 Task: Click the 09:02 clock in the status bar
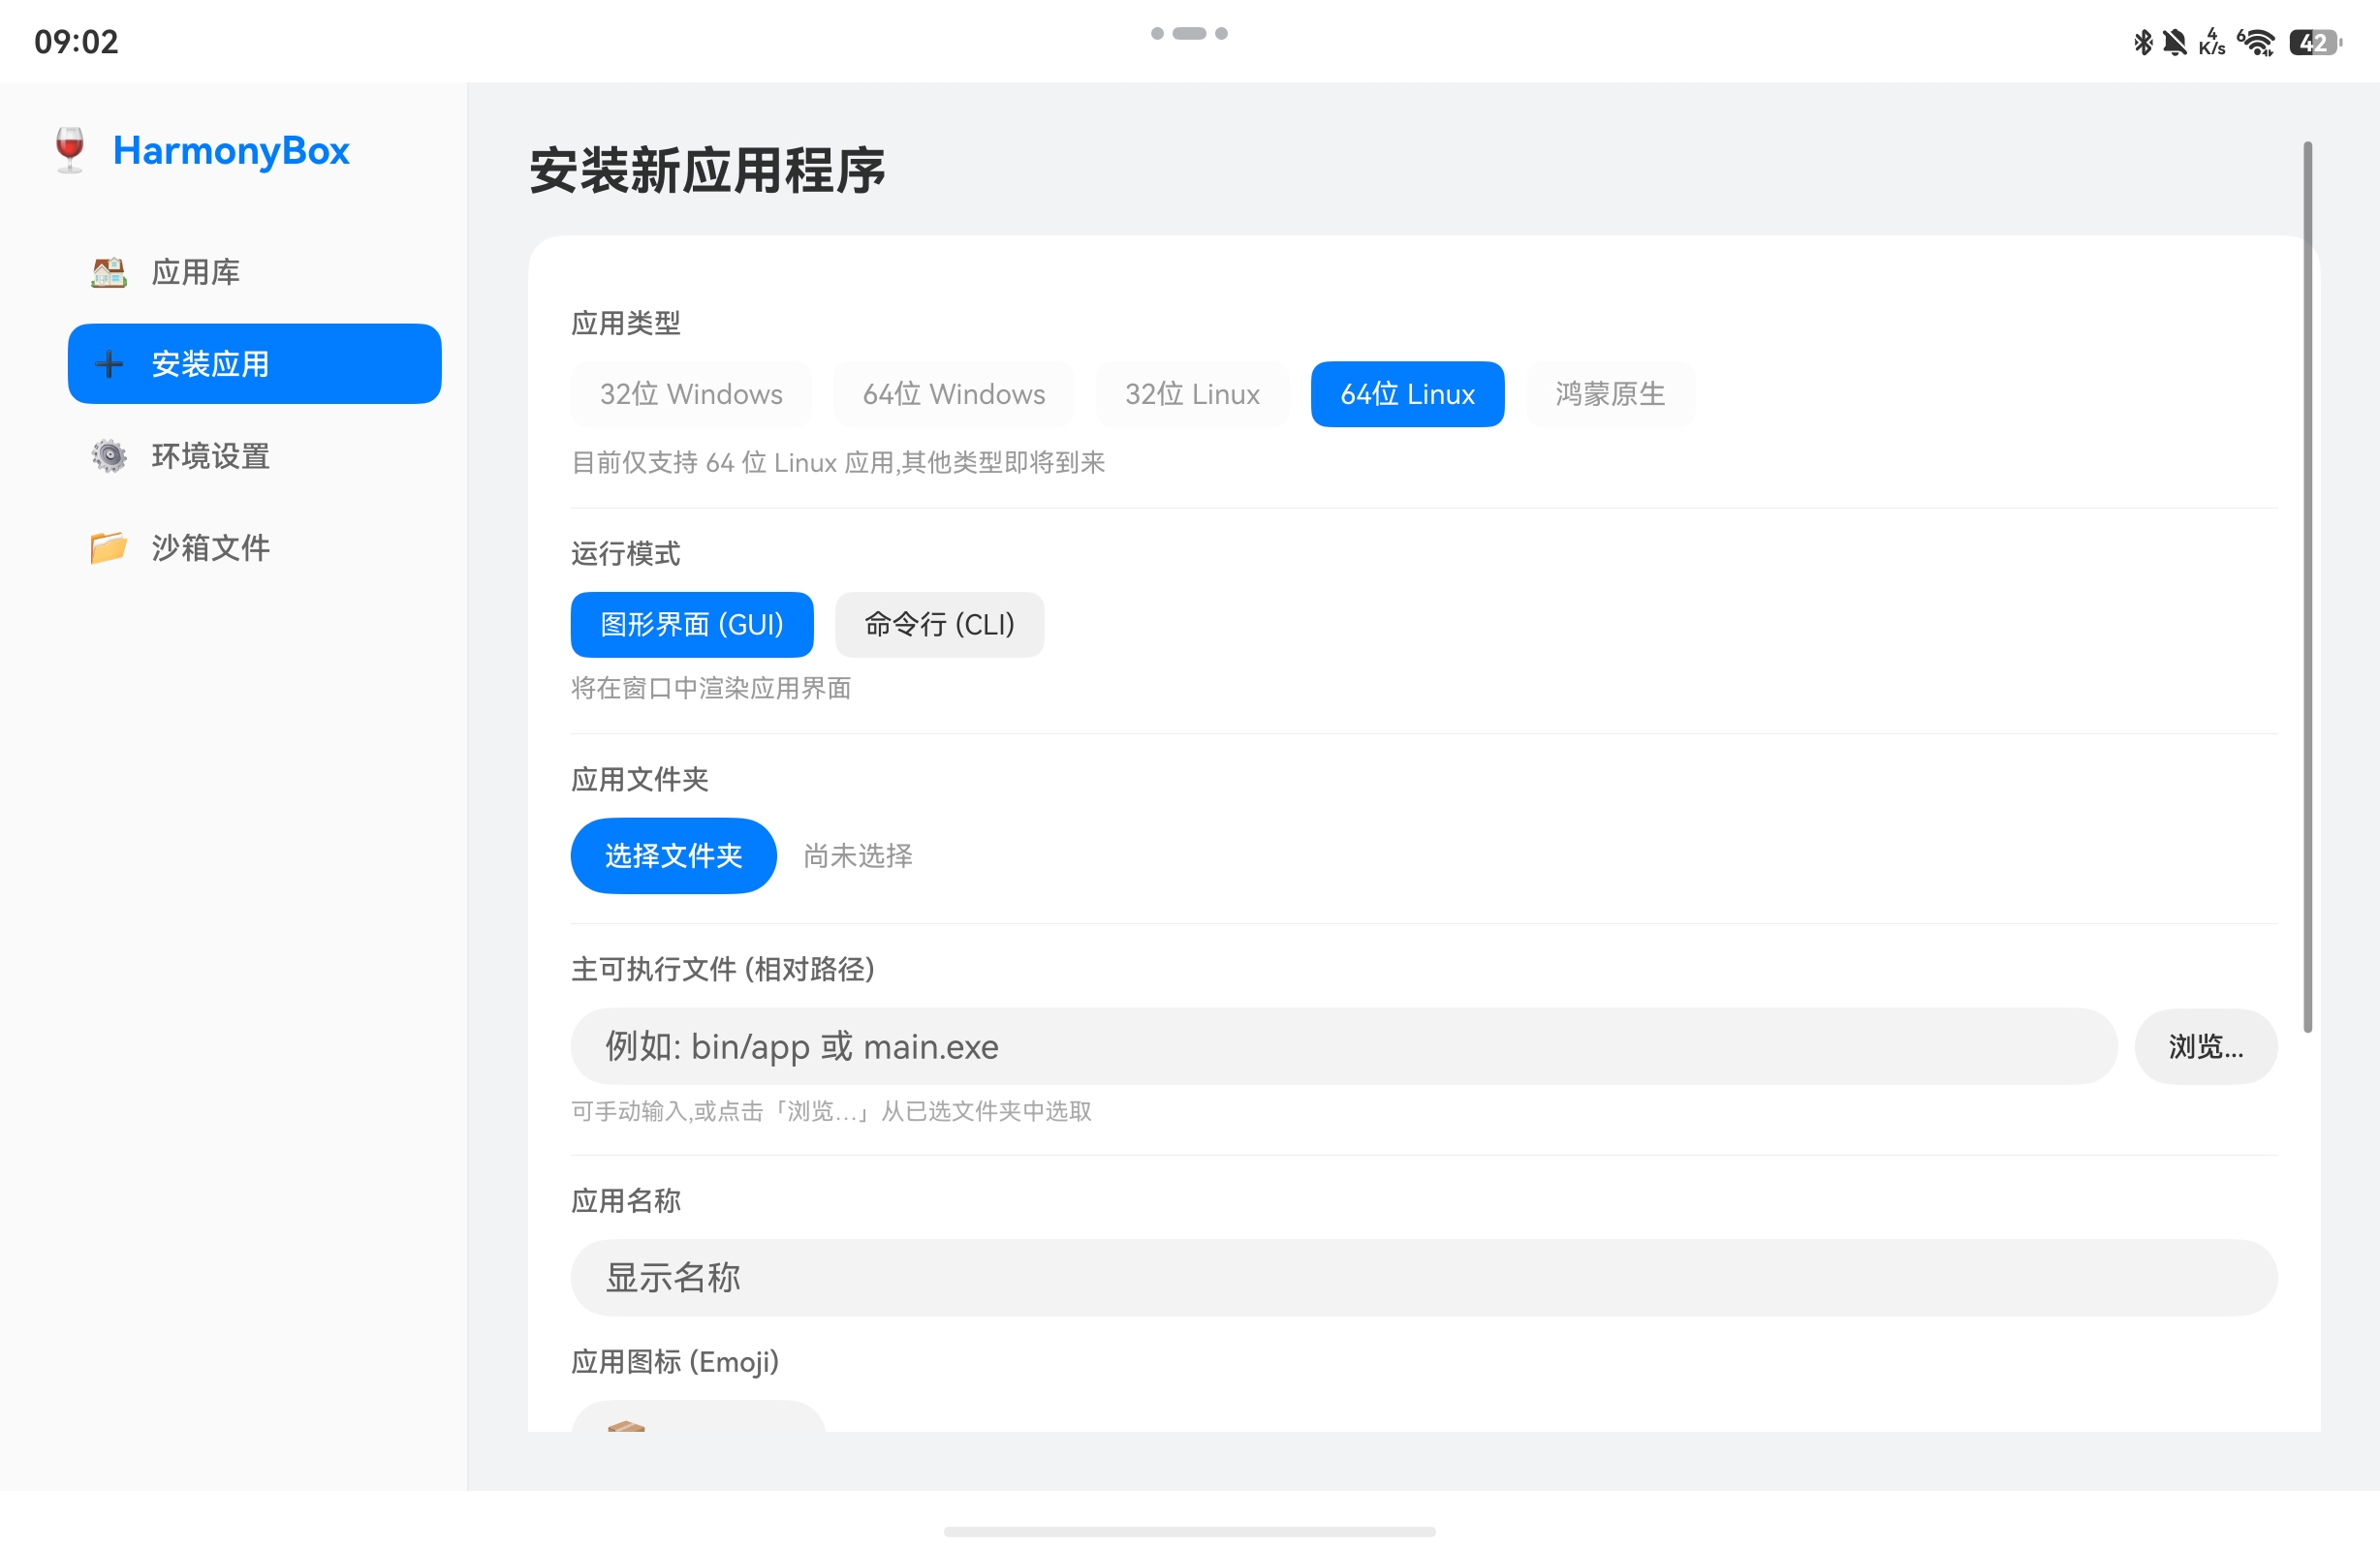[x=76, y=42]
